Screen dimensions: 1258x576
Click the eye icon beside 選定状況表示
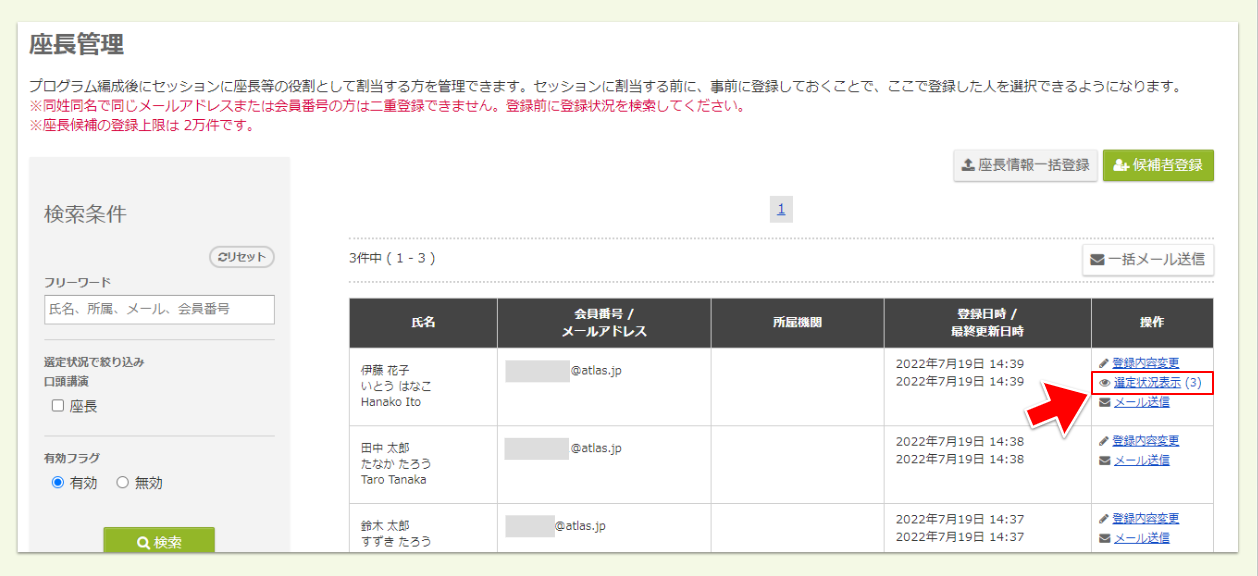[x=1104, y=383]
